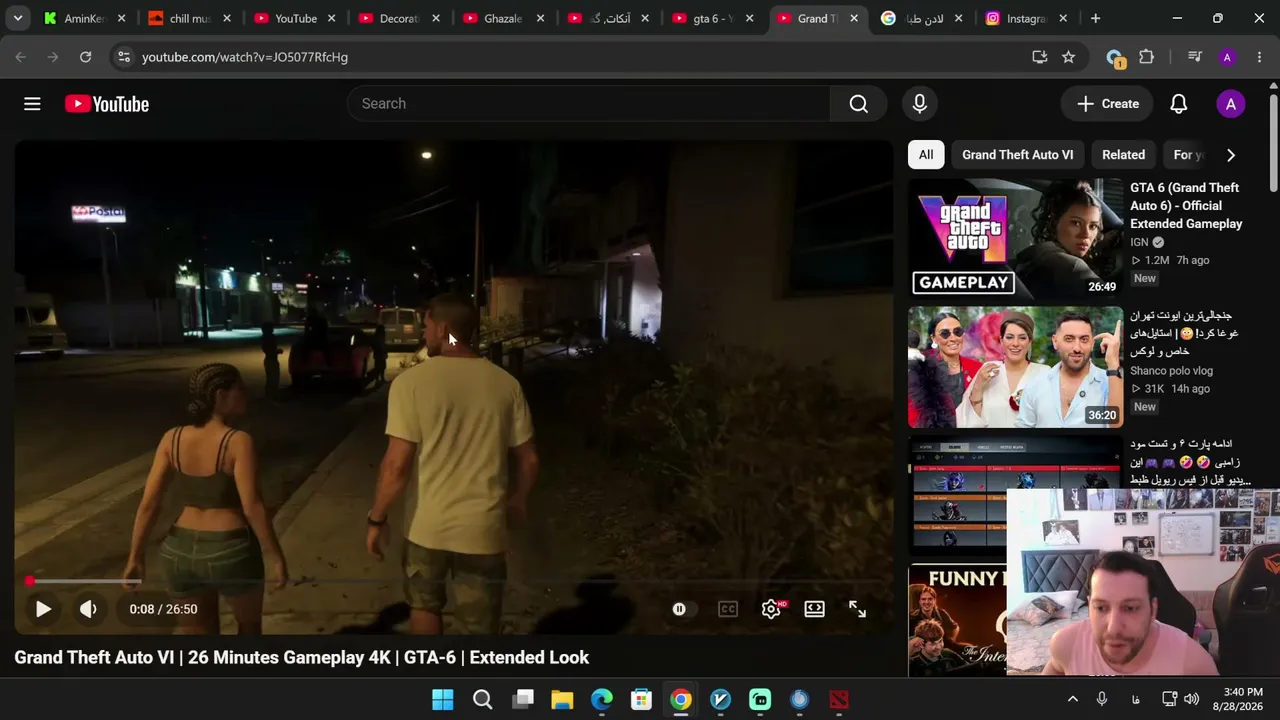The width and height of the screenshot is (1280, 720).
Task: Open File Explorer from the taskbar
Action: (x=562, y=699)
